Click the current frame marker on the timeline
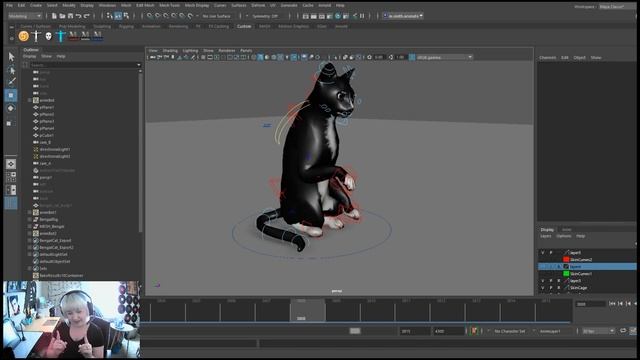640x360 pixels. coord(307,311)
